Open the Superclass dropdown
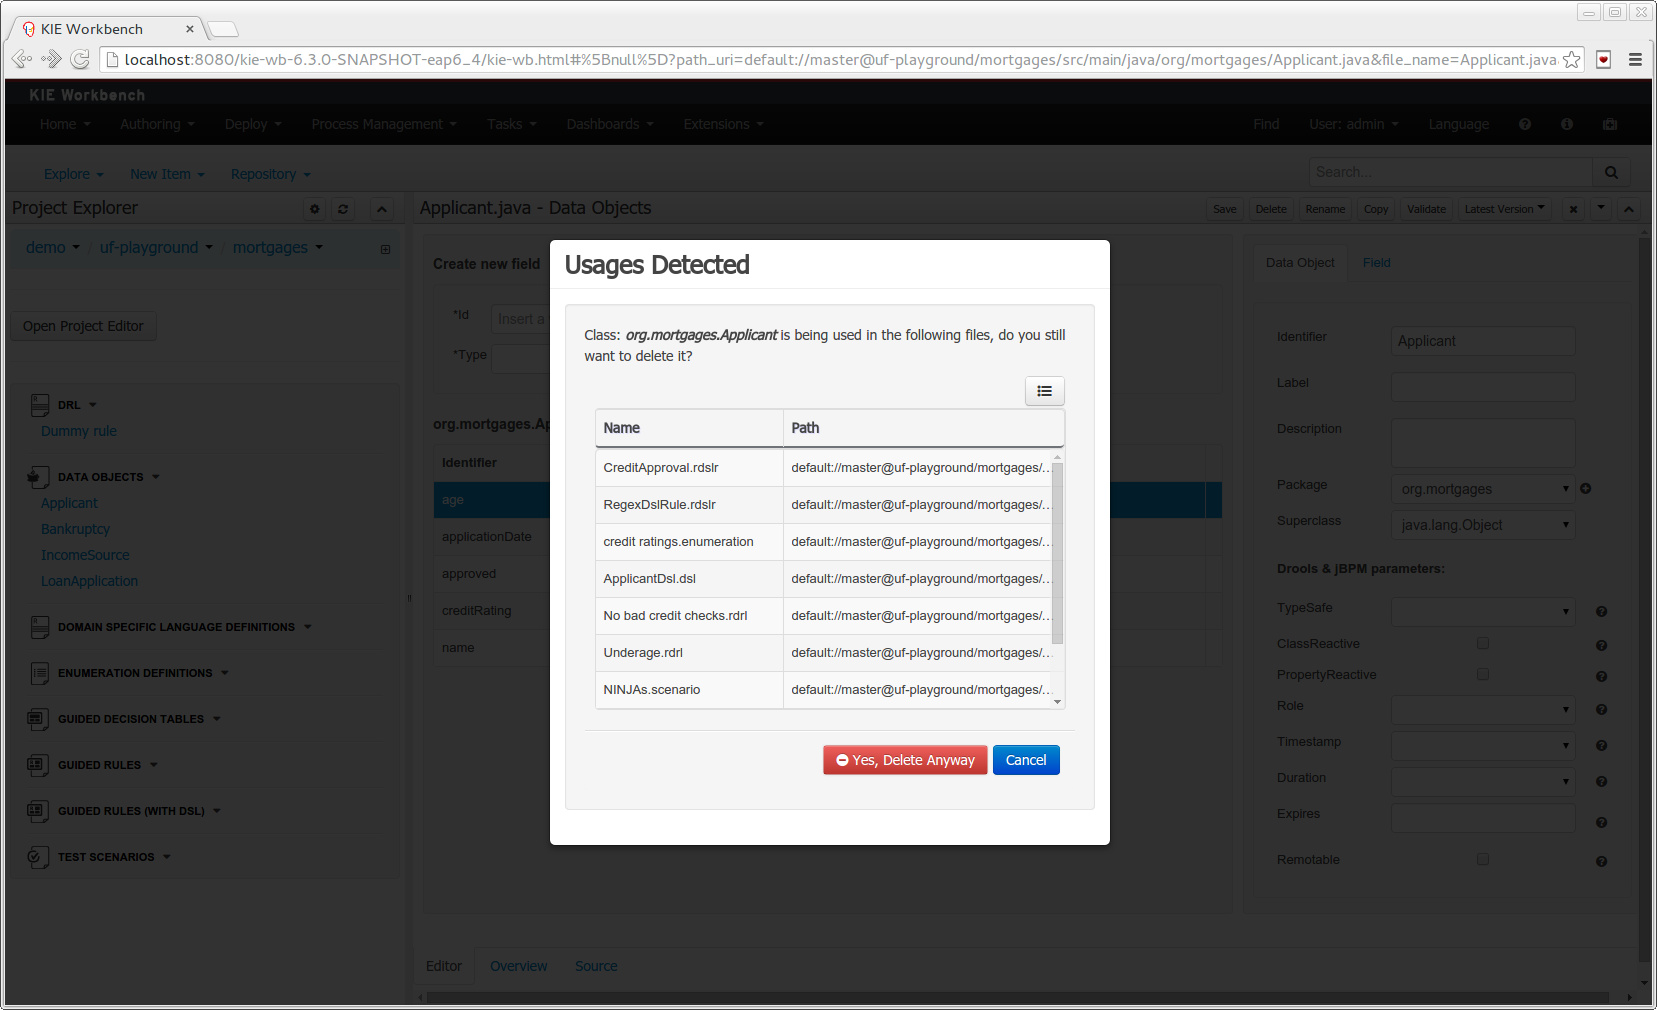This screenshot has height=1010, width=1657. (1482, 525)
